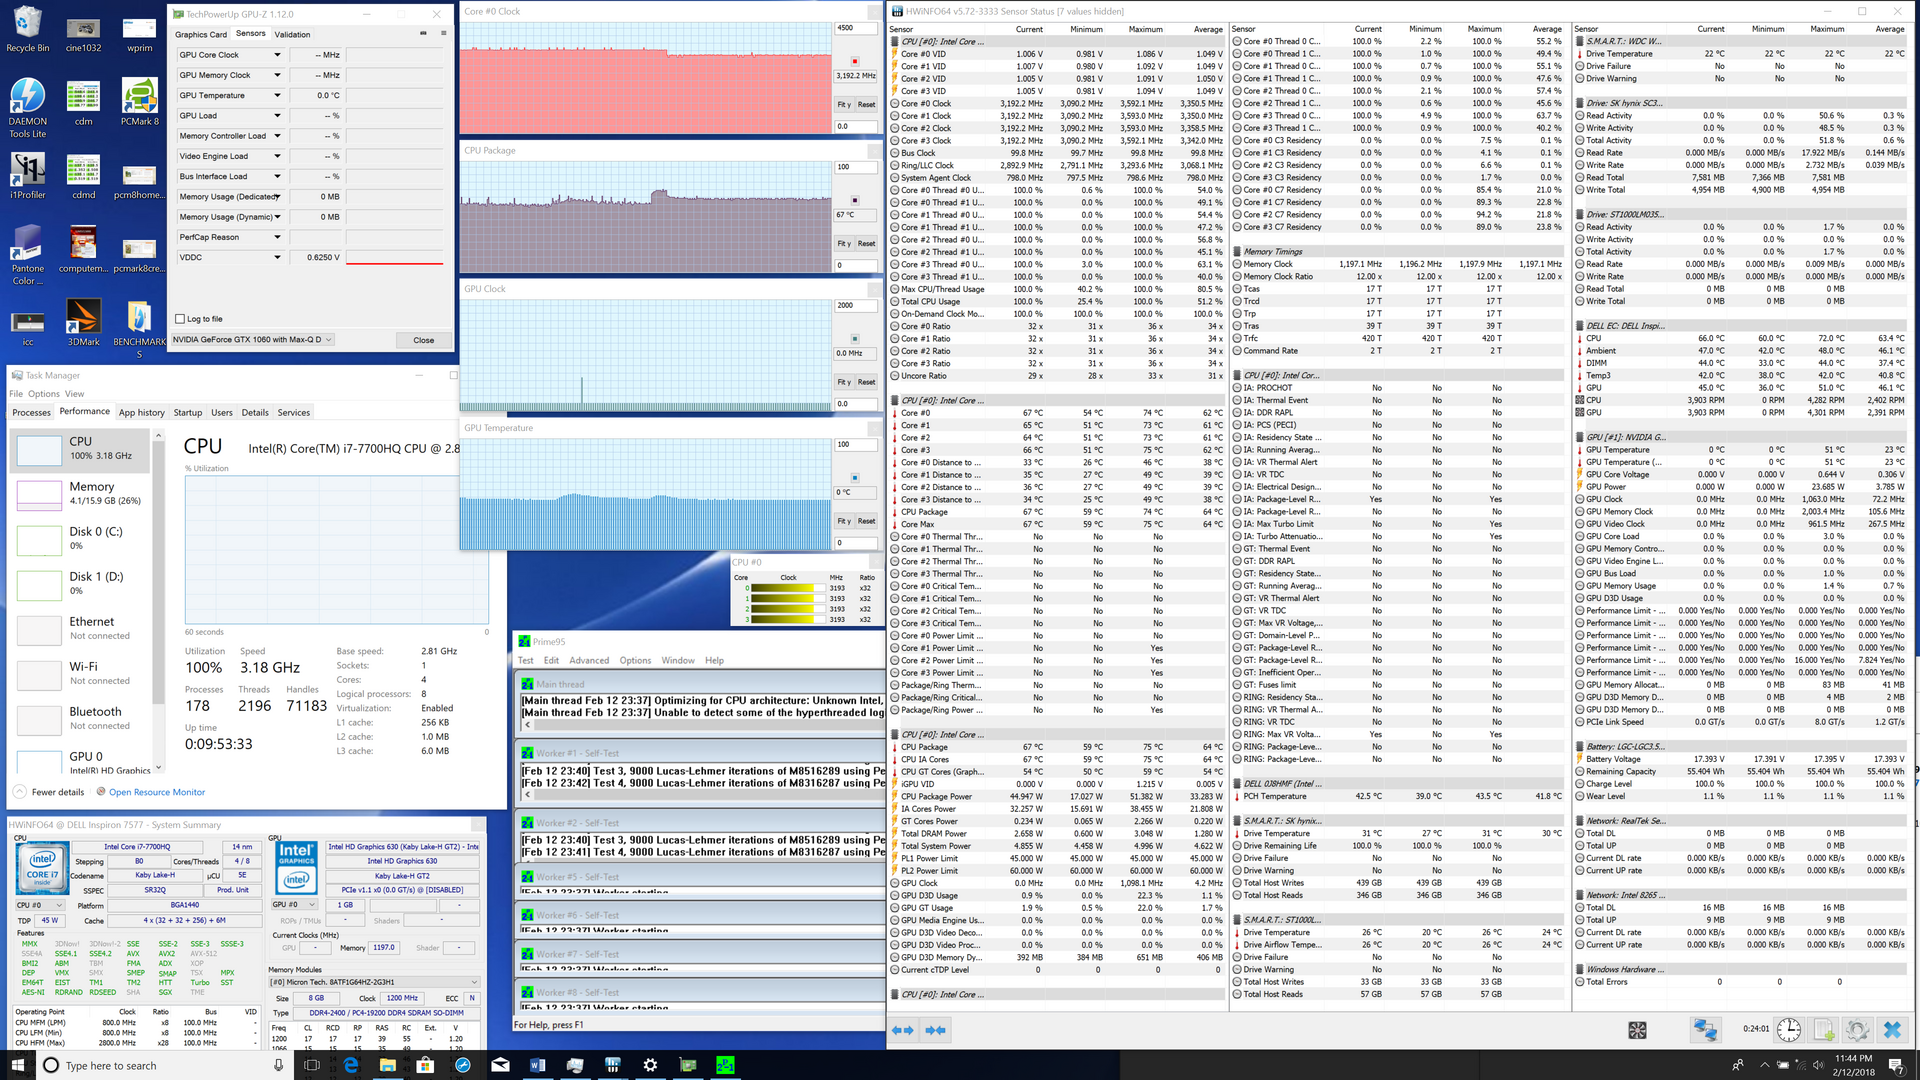This screenshot has height=1080, width=1920.
Task: Open the cine1032 desktop shortcut
Action: 83,33
